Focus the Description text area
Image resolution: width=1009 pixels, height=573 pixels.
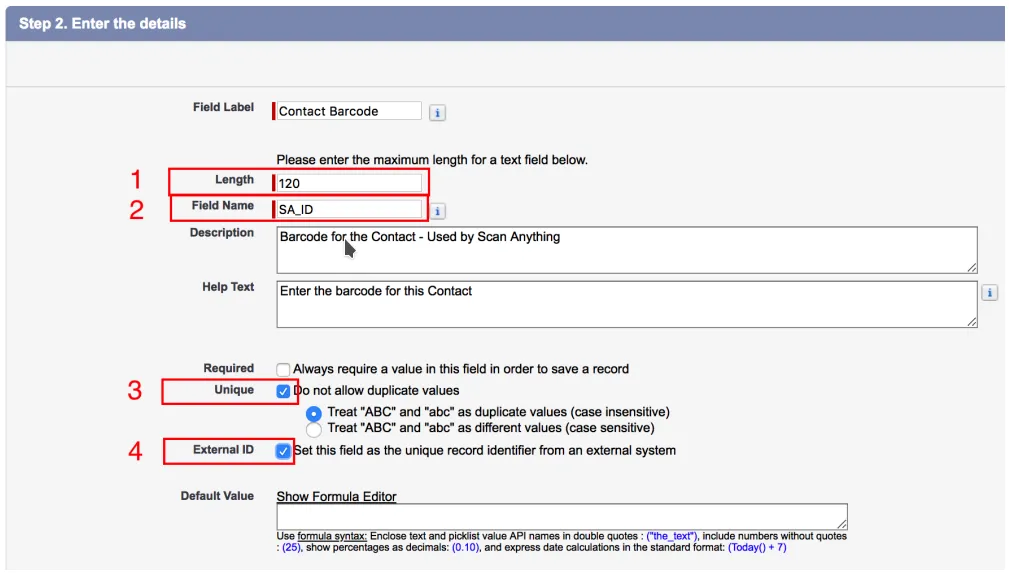(x=627, y=250)
